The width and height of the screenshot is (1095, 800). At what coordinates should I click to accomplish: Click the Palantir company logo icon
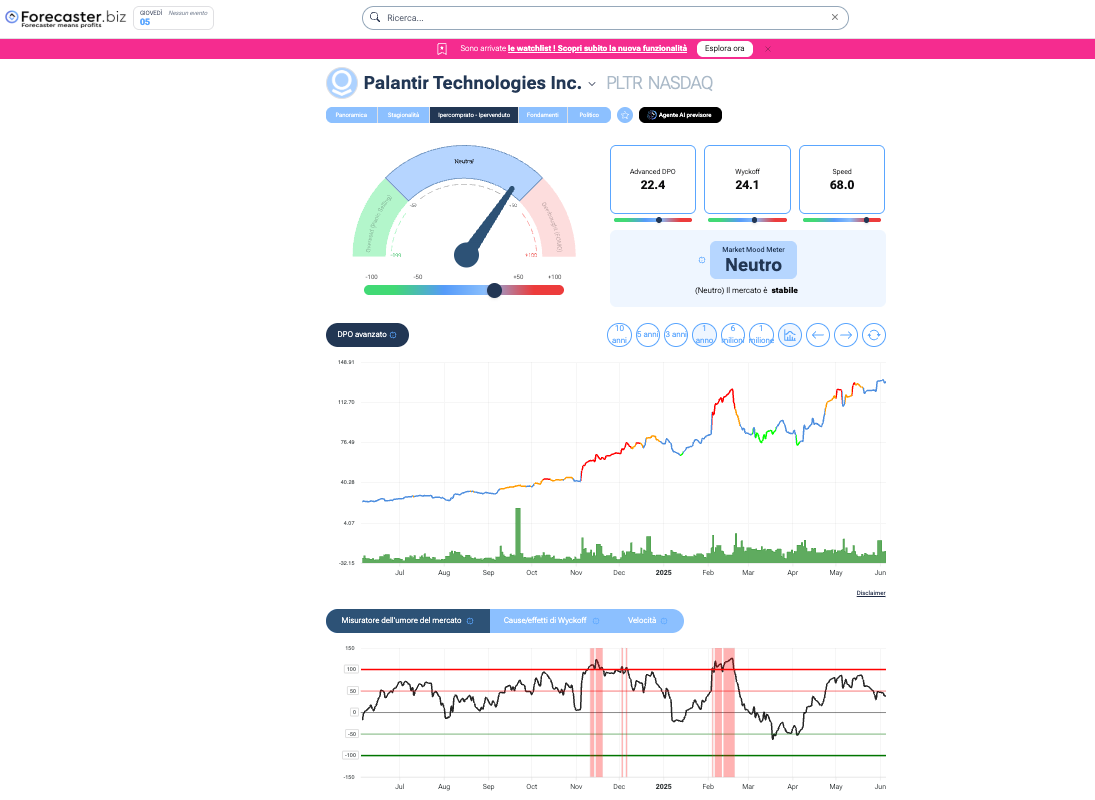pyautogui.click(x=342, y=83)
